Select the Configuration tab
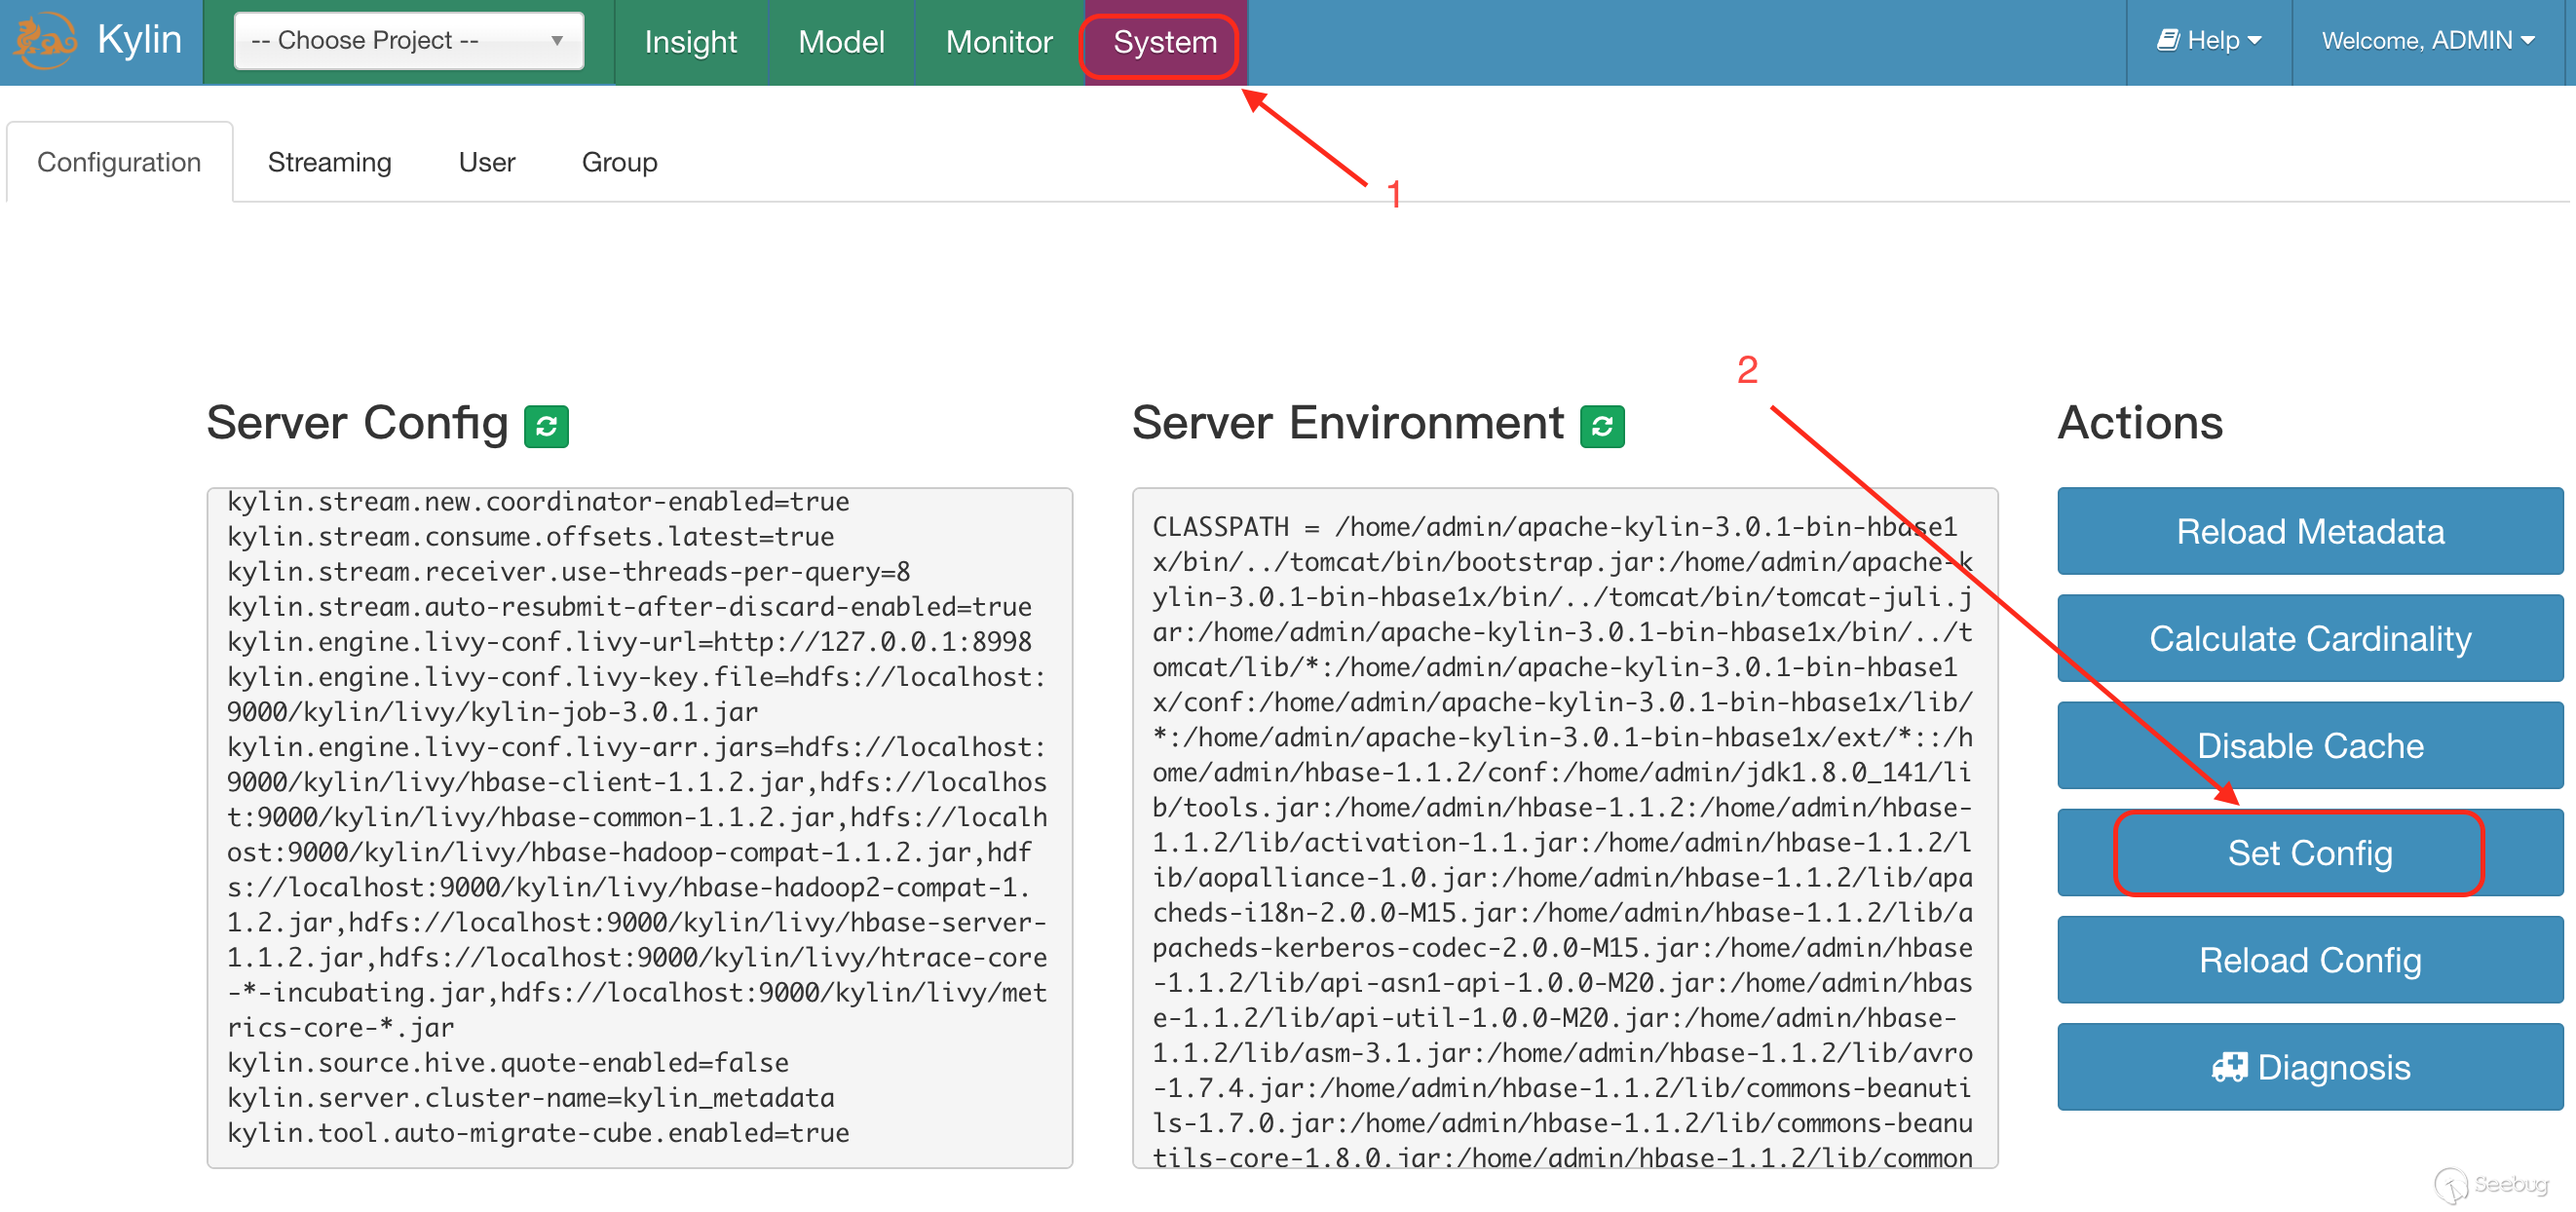 click(119, 162)
